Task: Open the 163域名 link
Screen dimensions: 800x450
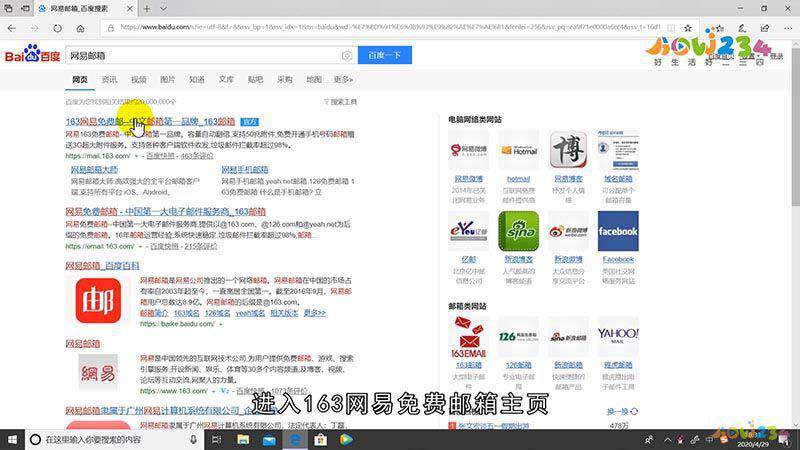Action: point(186,313)
